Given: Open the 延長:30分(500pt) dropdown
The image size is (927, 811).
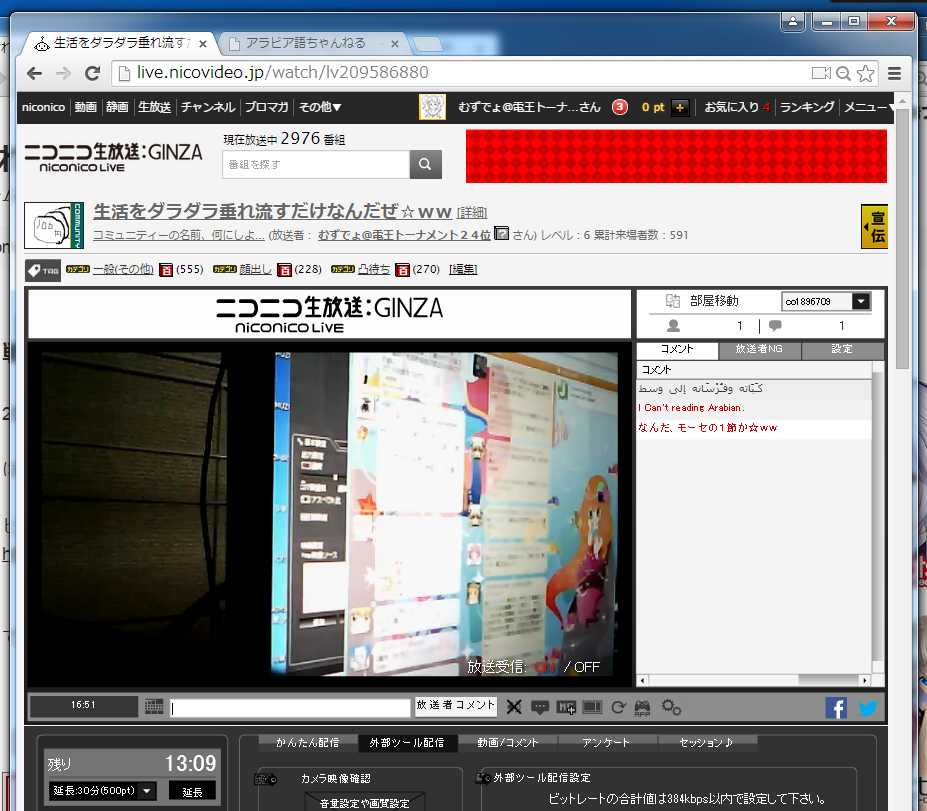Looking at the screenshot, I should (x=103, y=790).
